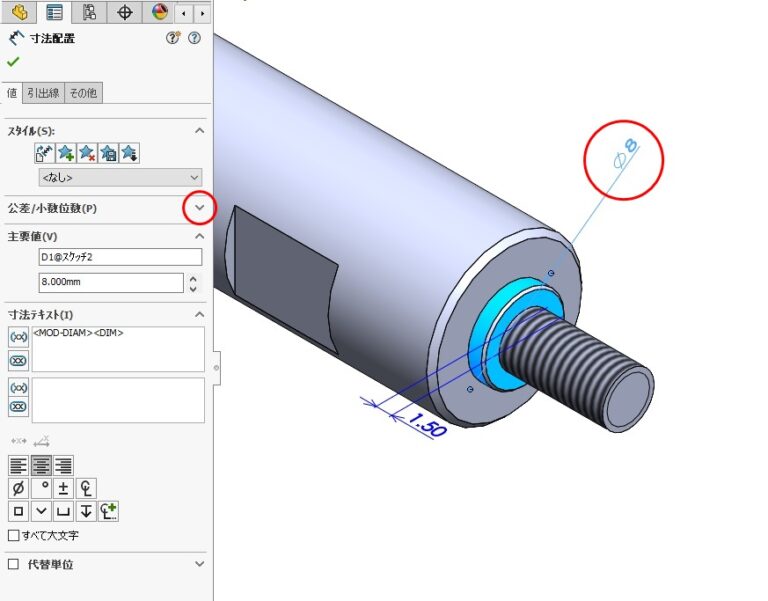Click the right arrow on the tab strip
Viewport: 768px width, 601px height.
202,14
